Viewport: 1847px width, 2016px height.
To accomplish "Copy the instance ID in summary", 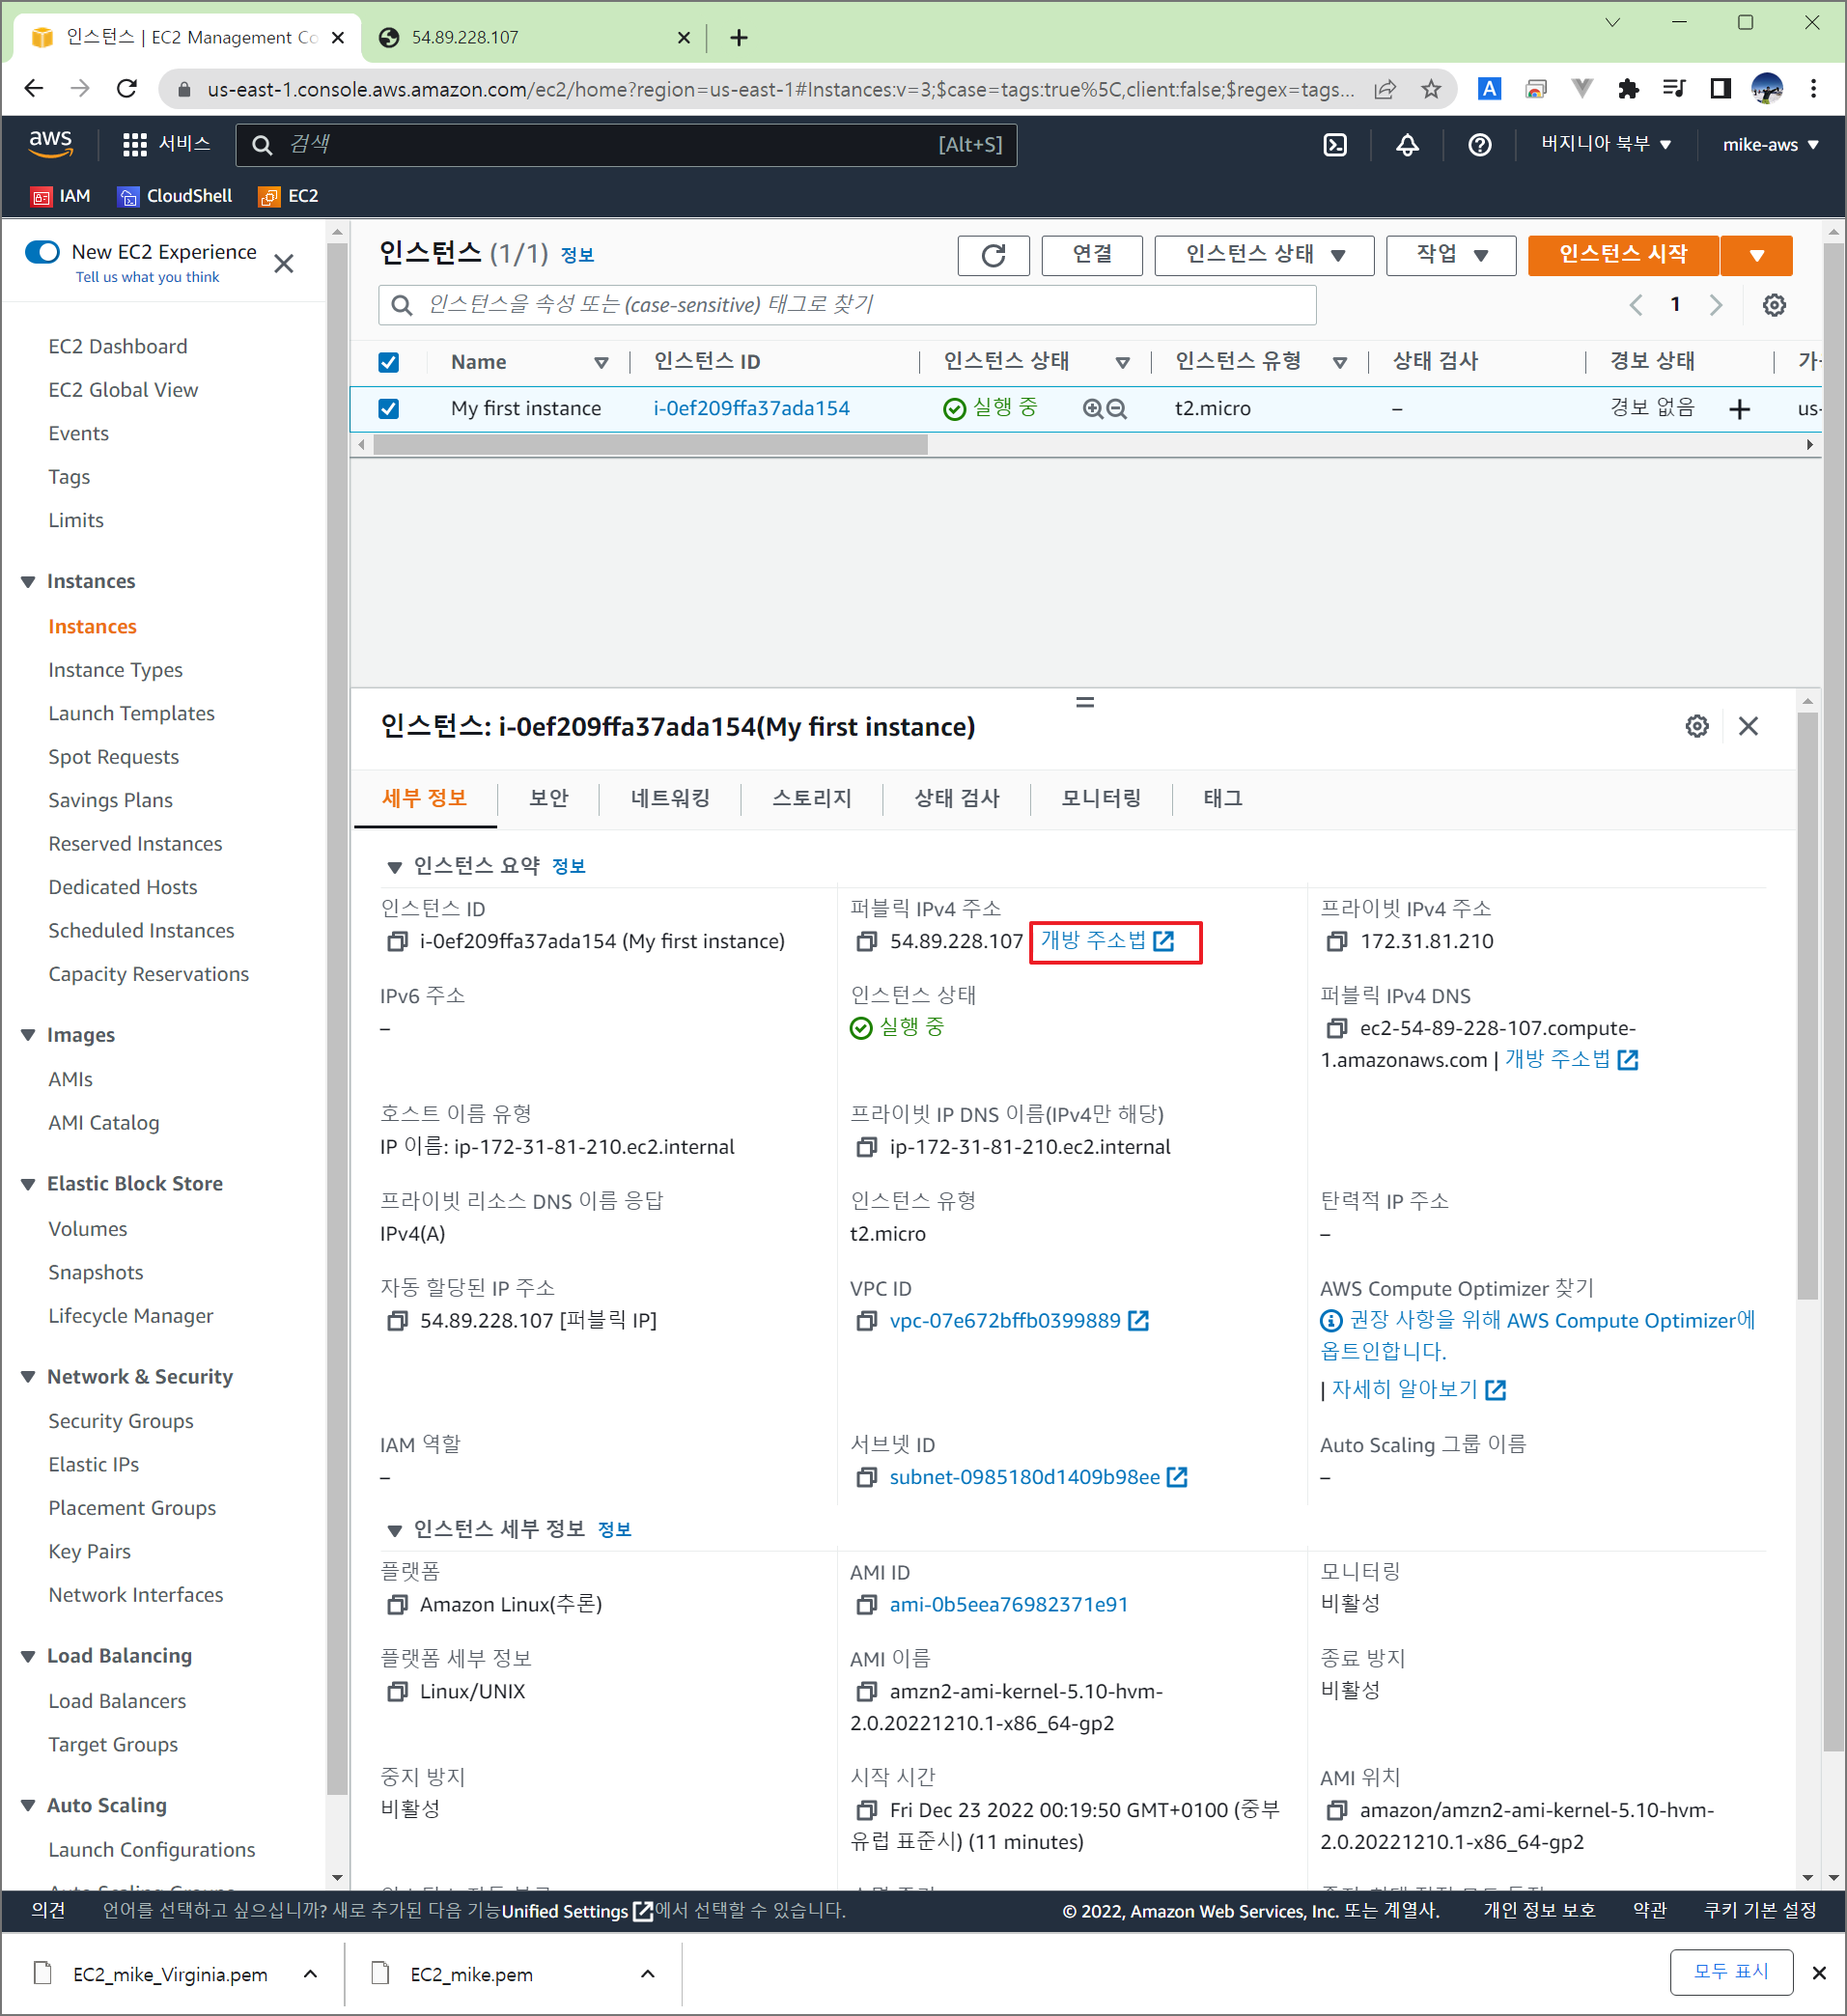I will coord(397,941).
